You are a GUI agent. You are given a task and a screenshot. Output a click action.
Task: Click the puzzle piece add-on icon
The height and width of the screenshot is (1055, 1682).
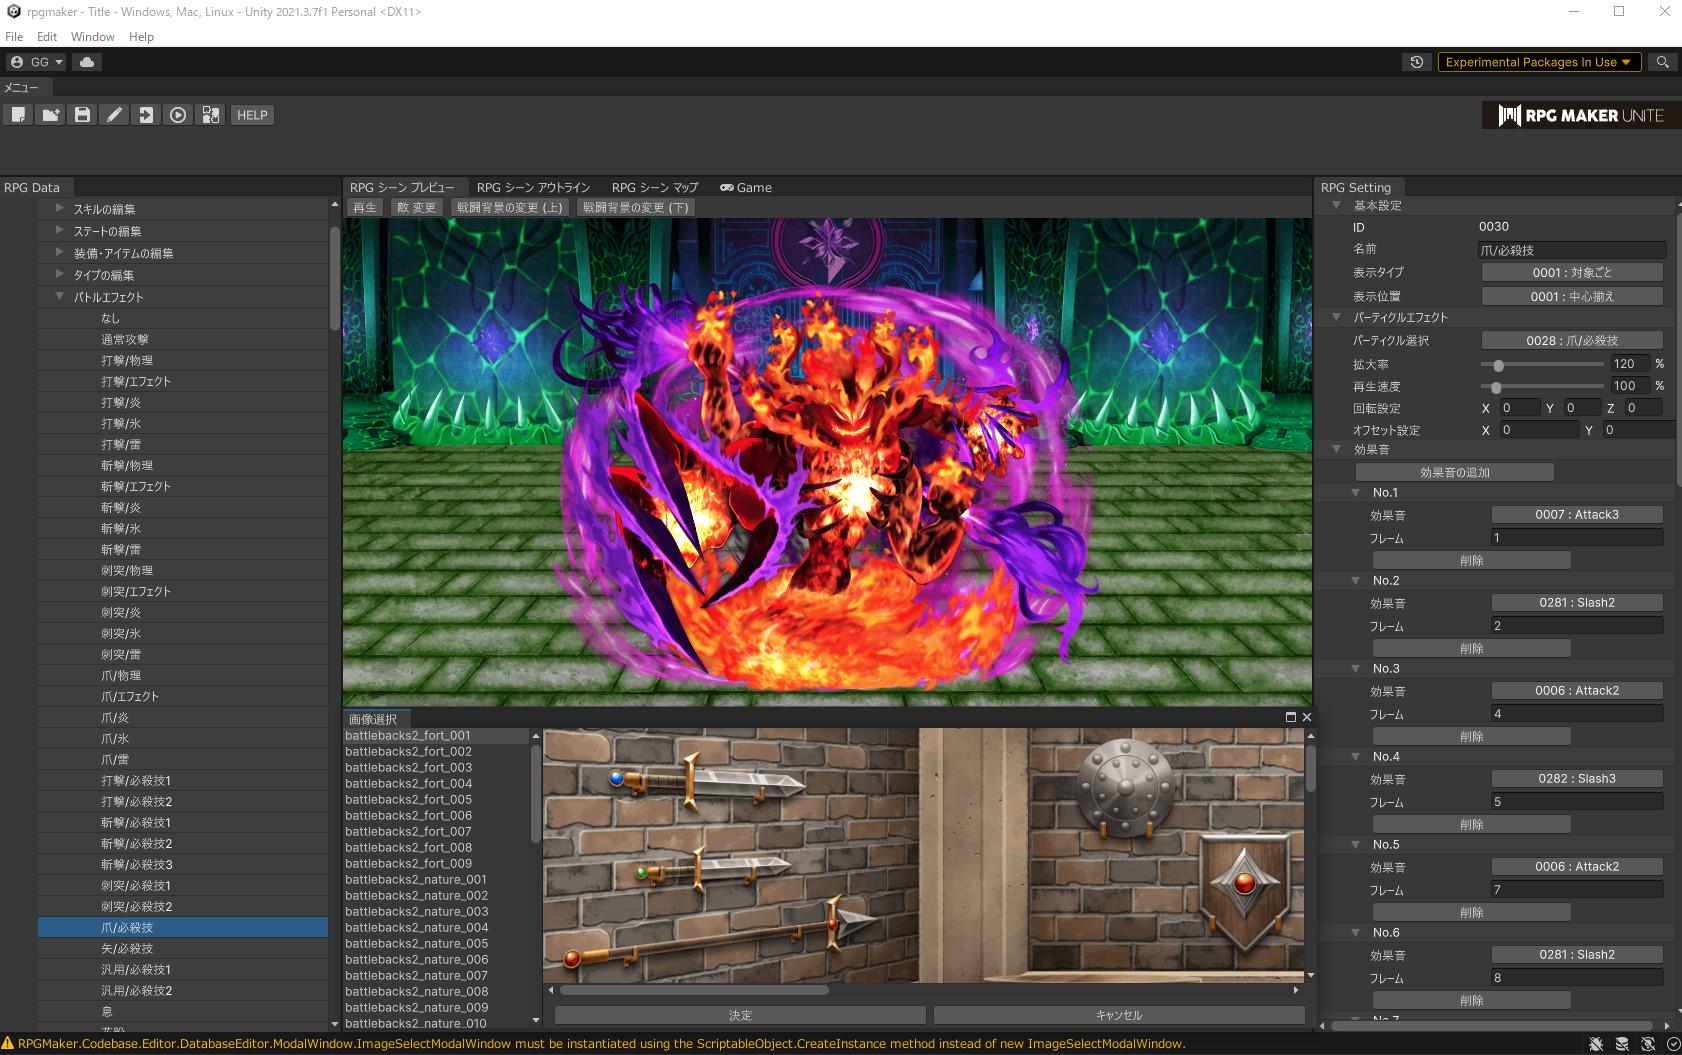(210, 115)
